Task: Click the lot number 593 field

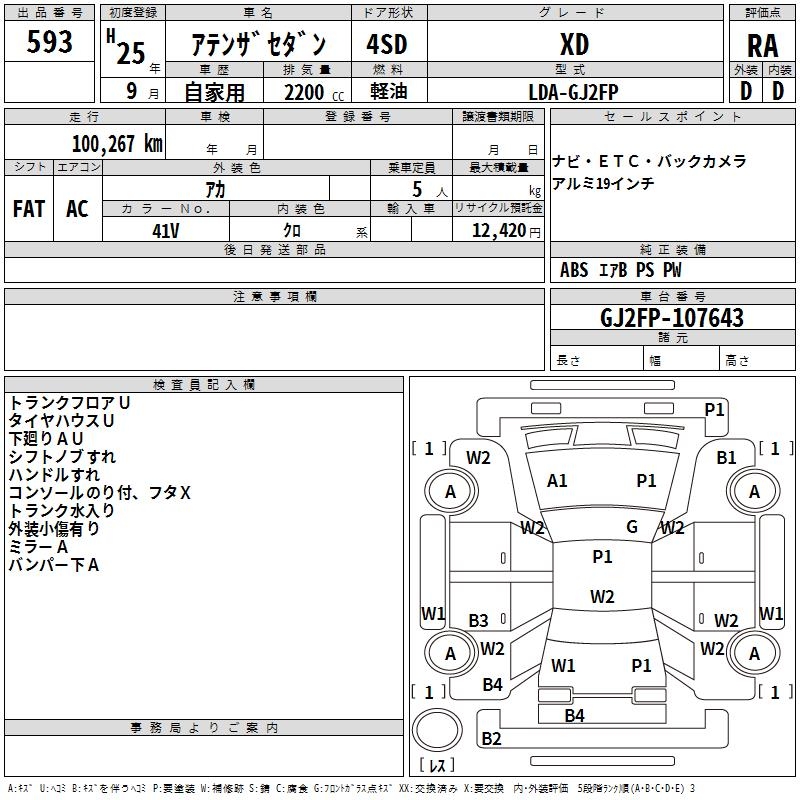Action: (x=50, y=42)
